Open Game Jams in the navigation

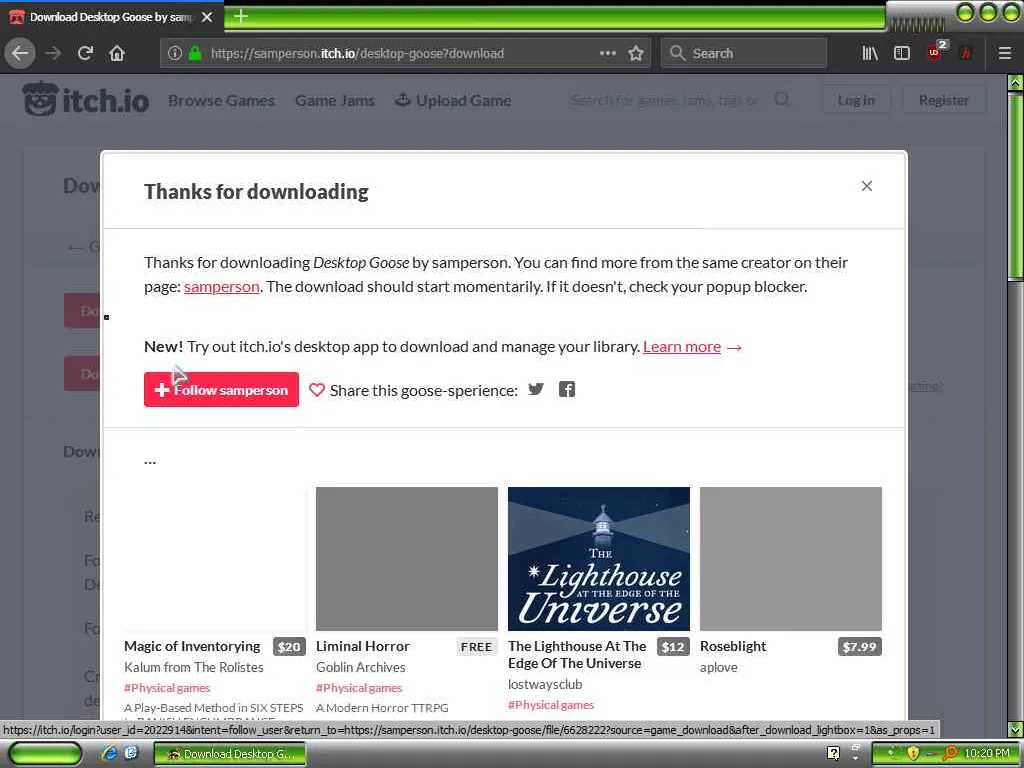[334, 101]
